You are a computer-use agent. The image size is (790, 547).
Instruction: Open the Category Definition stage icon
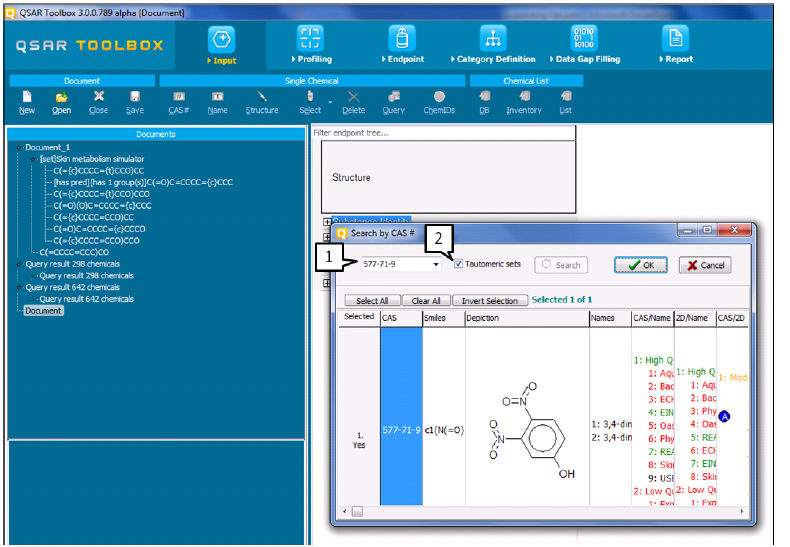pos(493,38)
